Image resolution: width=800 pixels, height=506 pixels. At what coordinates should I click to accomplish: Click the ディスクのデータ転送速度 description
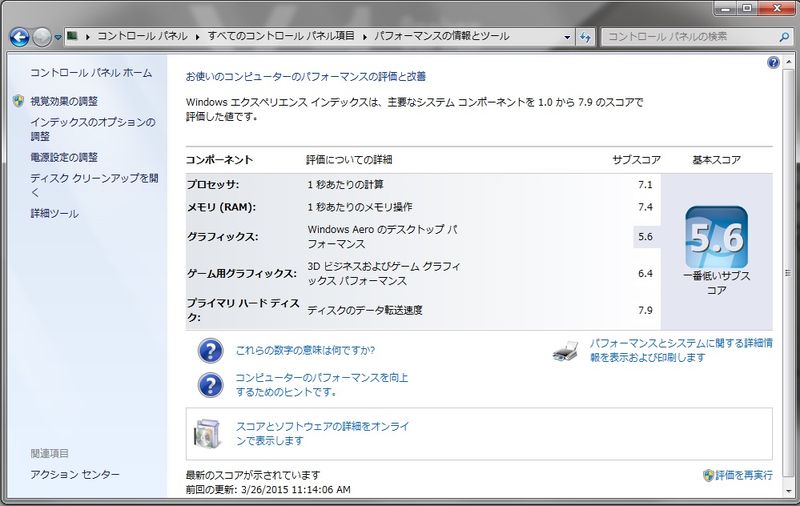[x=365, y=310]
